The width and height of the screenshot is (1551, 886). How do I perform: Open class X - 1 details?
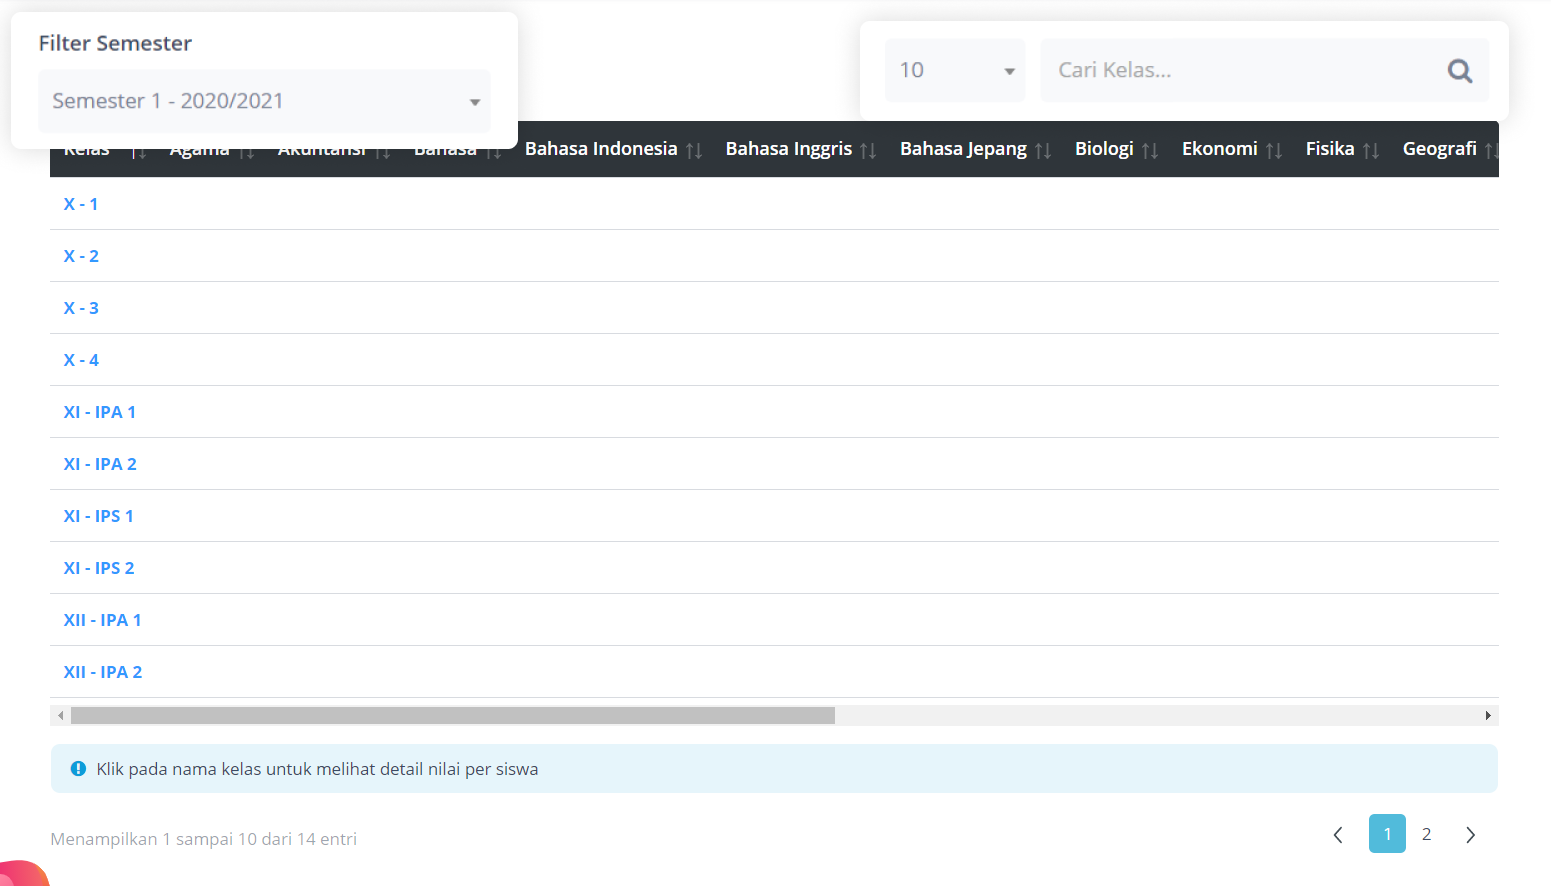pyautogui.click(x=81, y=204)
